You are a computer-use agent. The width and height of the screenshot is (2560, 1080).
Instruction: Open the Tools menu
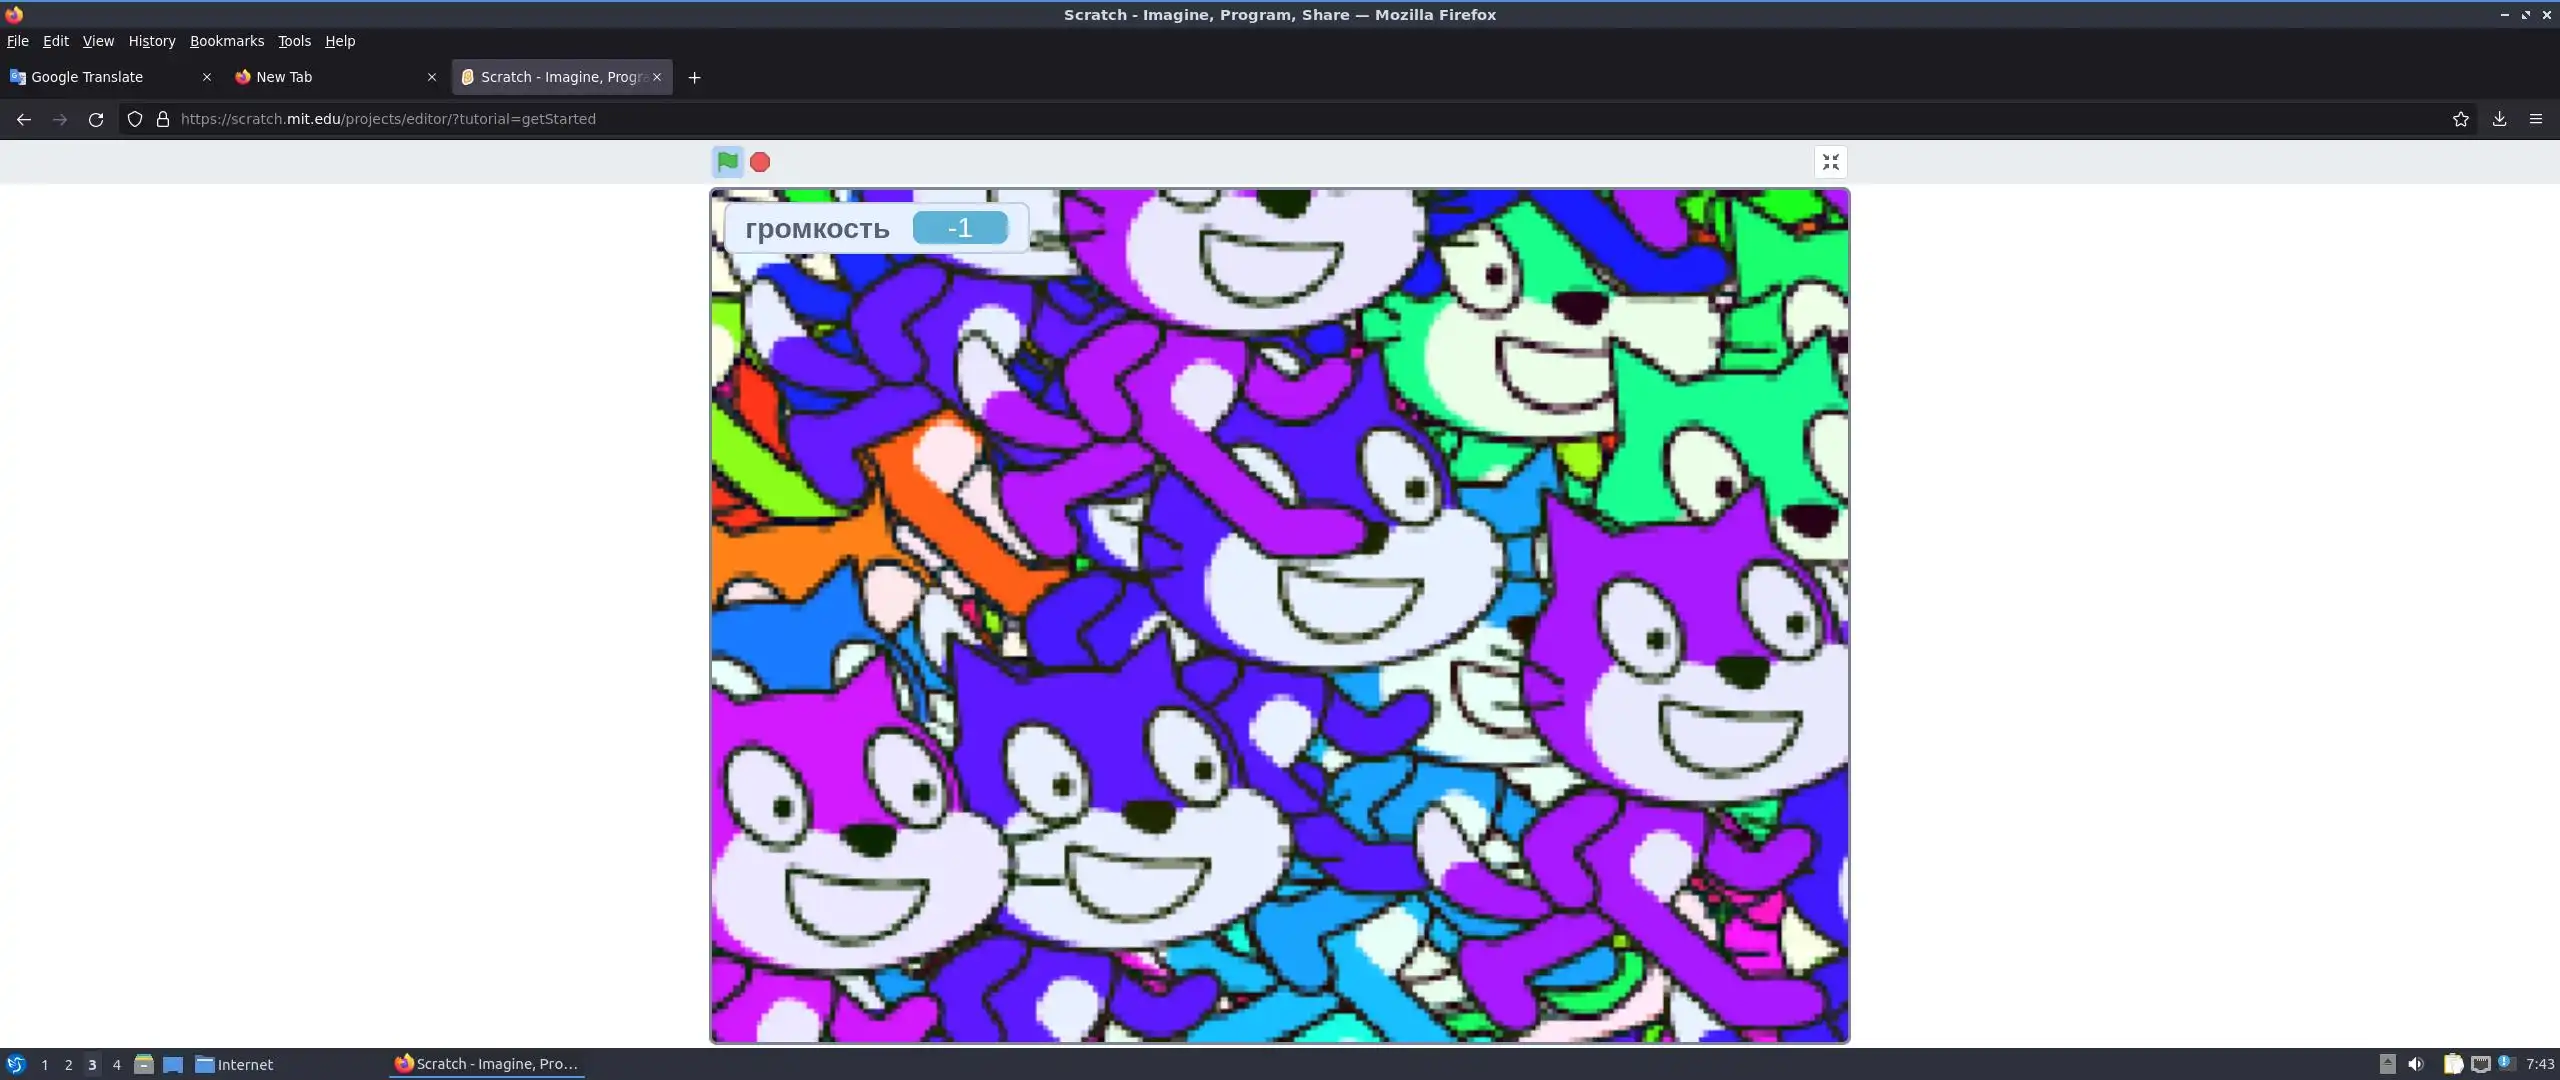pyautogui.click(x=294, y=41)
